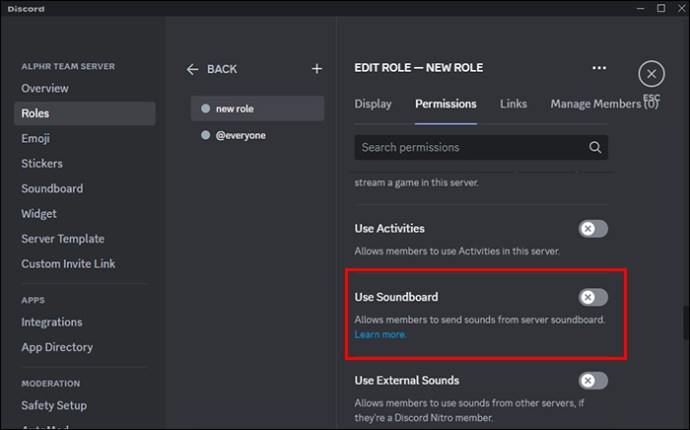Open Emoji settings

[x=35, y=139]
